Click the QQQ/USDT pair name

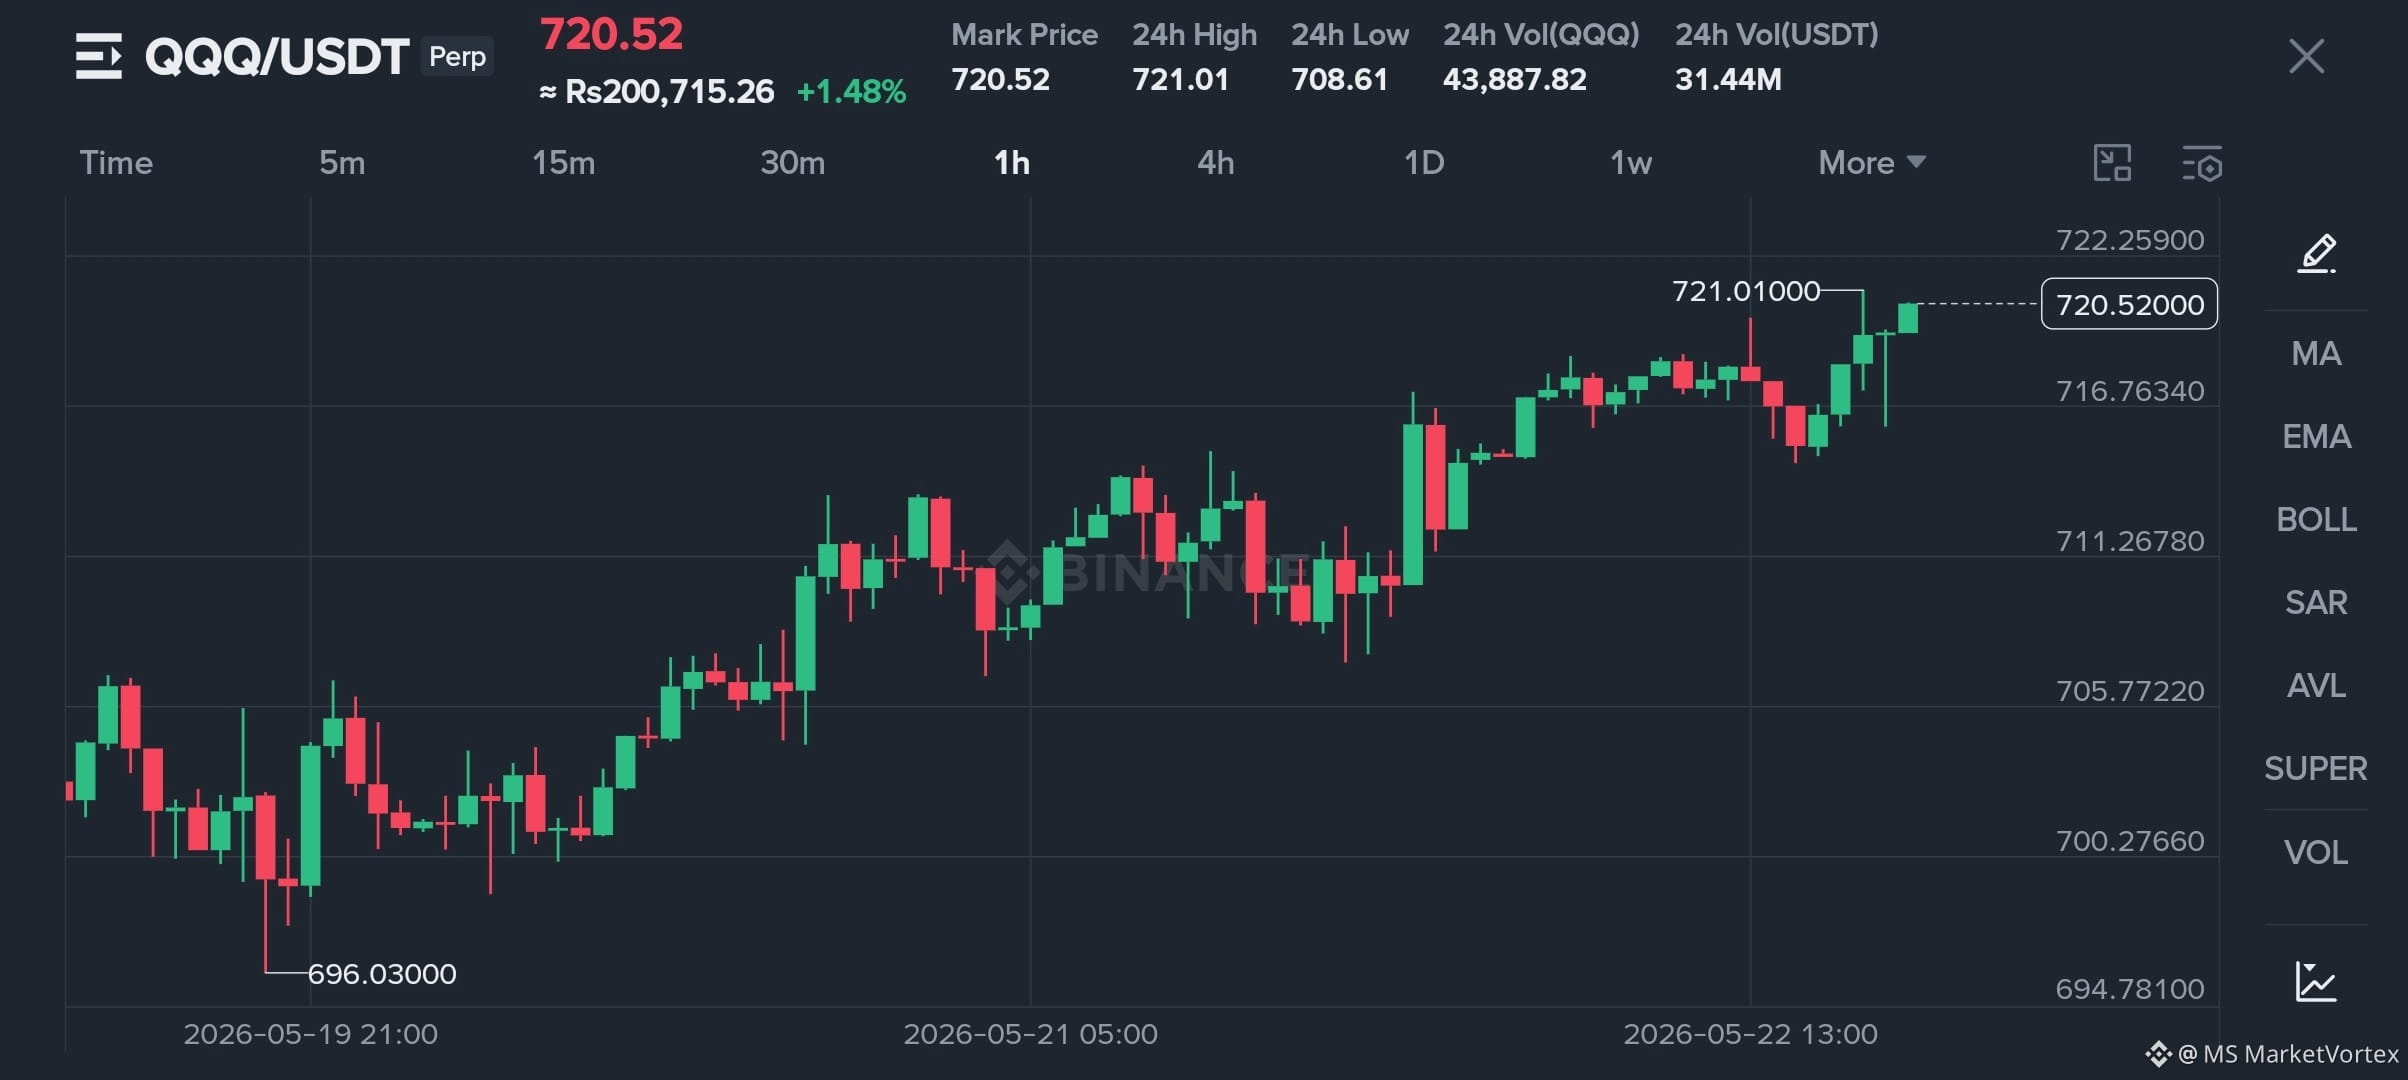click(277, 56)
